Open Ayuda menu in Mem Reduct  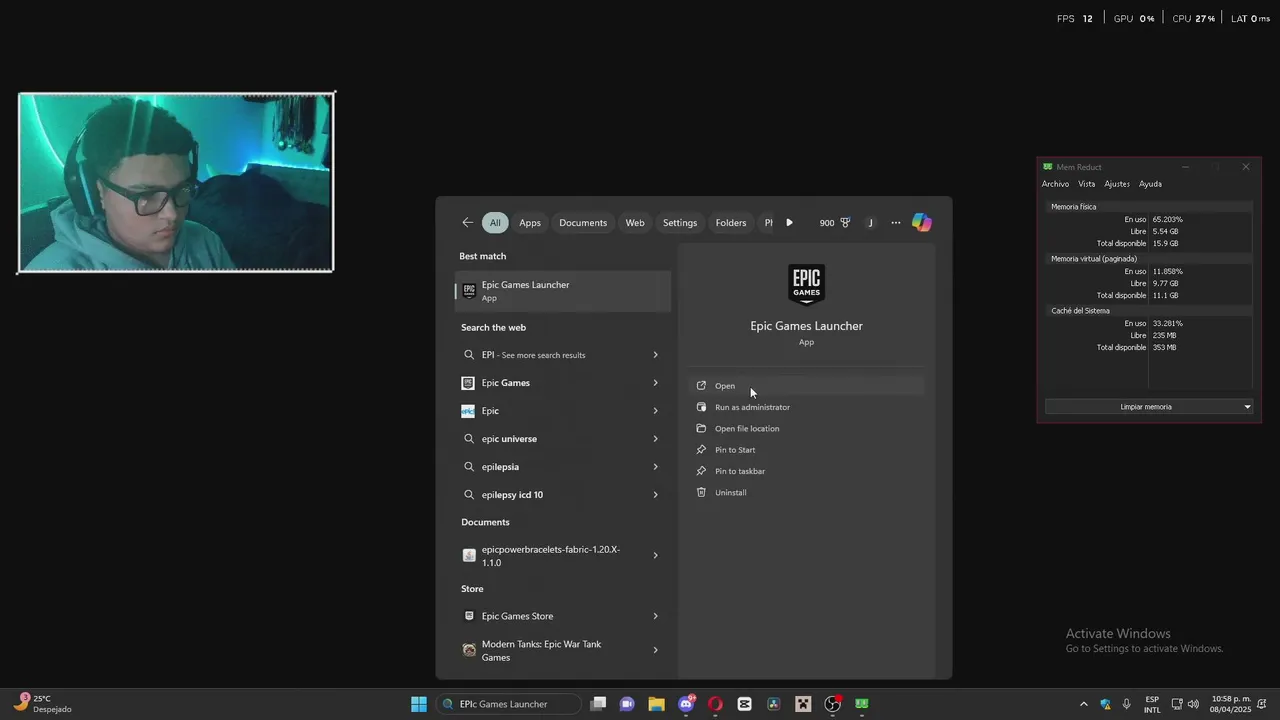[1150, 184]
